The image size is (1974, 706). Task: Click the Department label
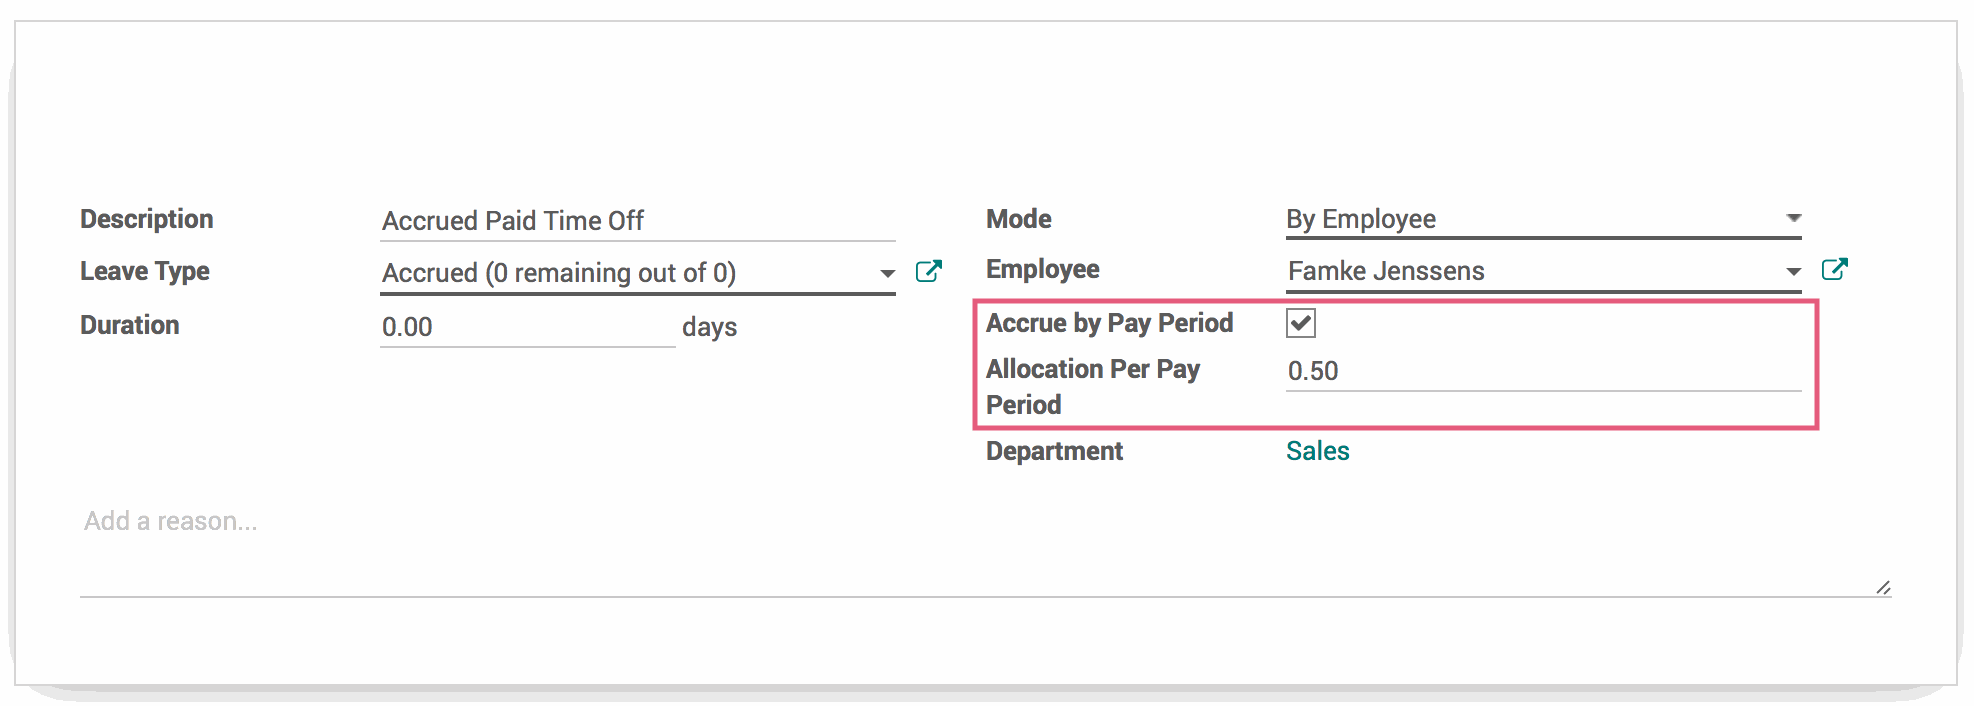pos(1055,451)
